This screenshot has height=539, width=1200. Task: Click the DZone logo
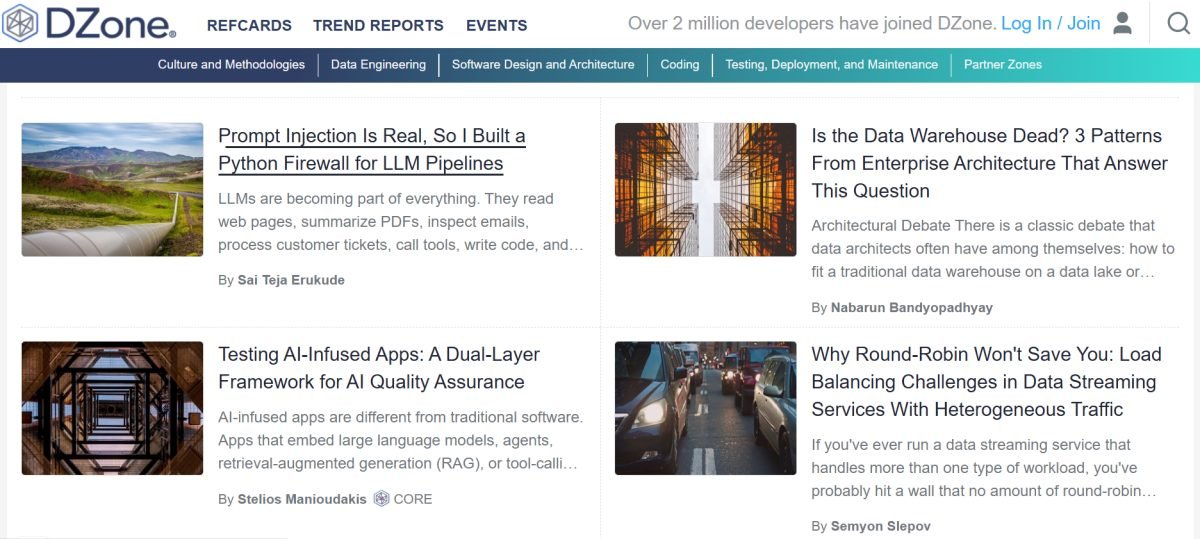point(89,24)
